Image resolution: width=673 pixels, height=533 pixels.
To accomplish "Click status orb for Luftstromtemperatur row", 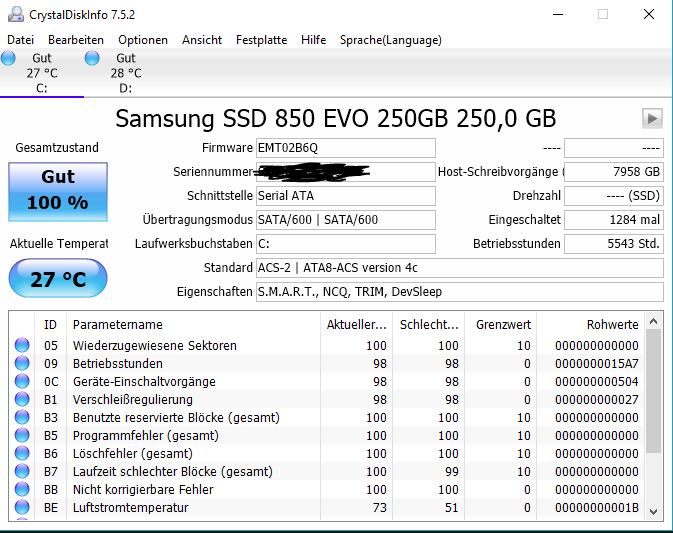I will [x=22, y=507].
